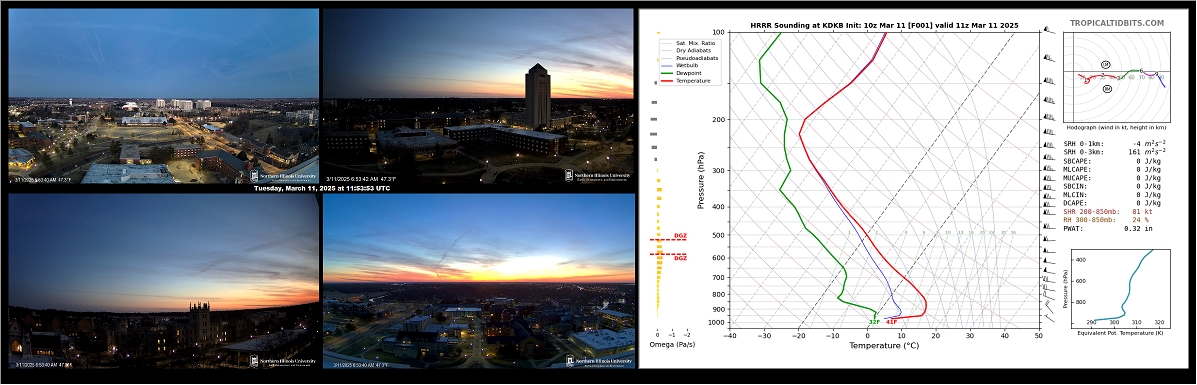Viewport: 1197px width, 385px height.
Task: Click the 41F surface temperature label
Action: coord(891,322)
